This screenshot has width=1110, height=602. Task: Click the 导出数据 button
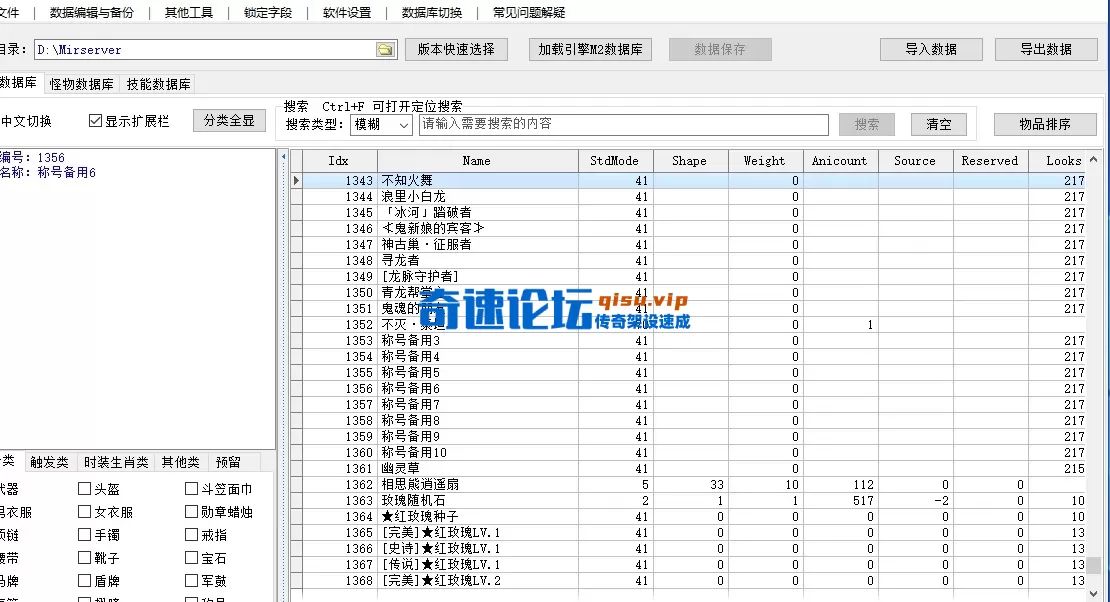click(1046, 48)
